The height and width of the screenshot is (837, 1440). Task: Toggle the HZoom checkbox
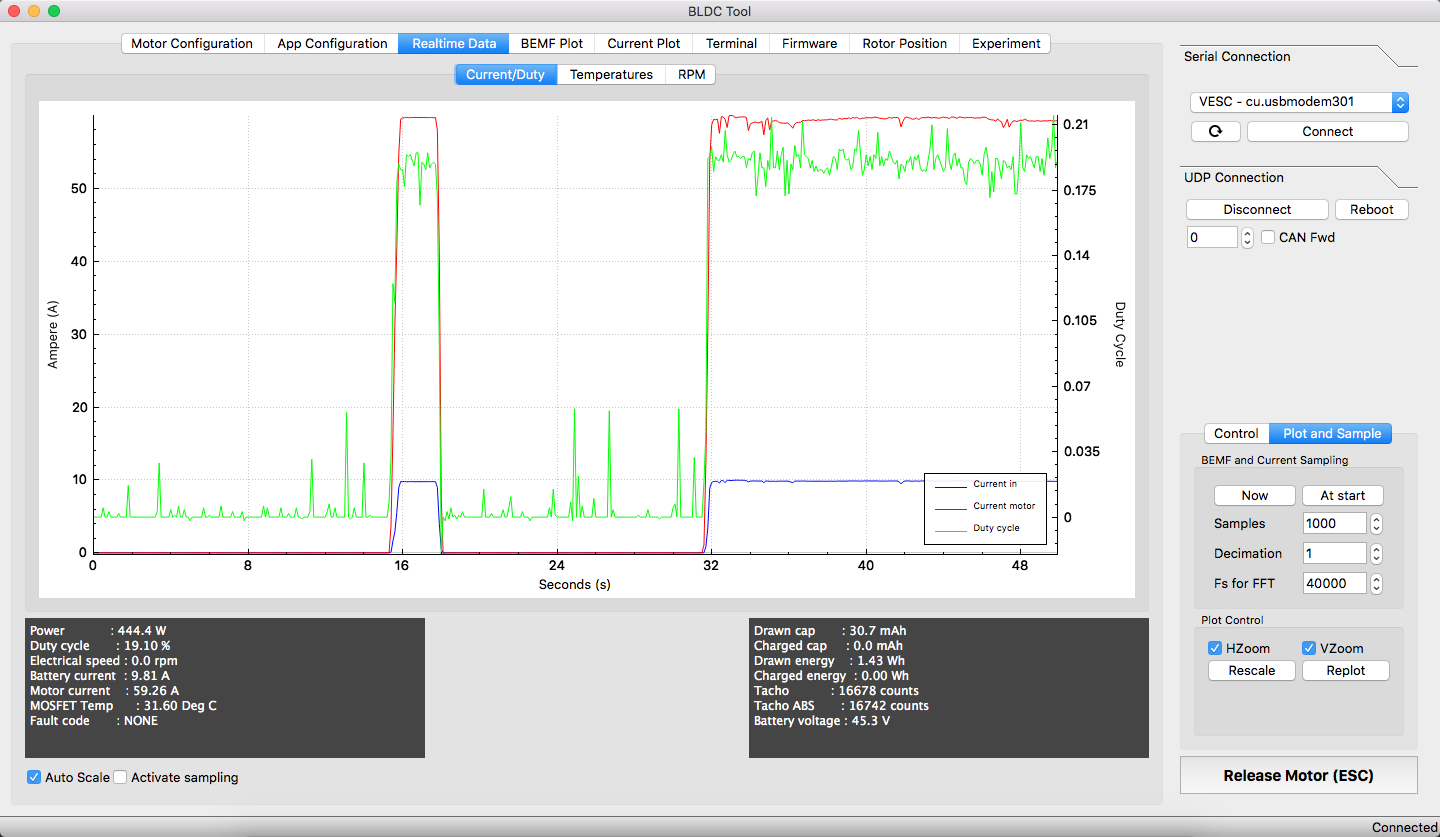pos(1215,648)
